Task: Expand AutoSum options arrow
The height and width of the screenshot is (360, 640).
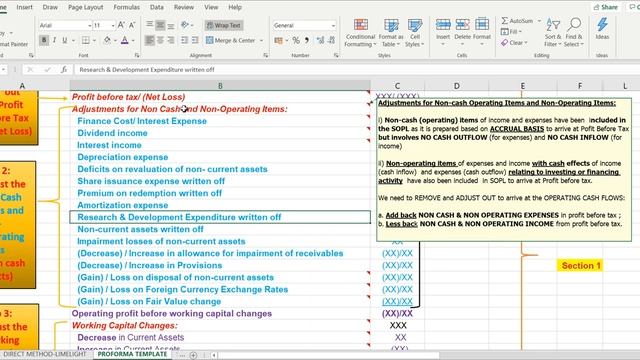Action: (x=539, y=20)
